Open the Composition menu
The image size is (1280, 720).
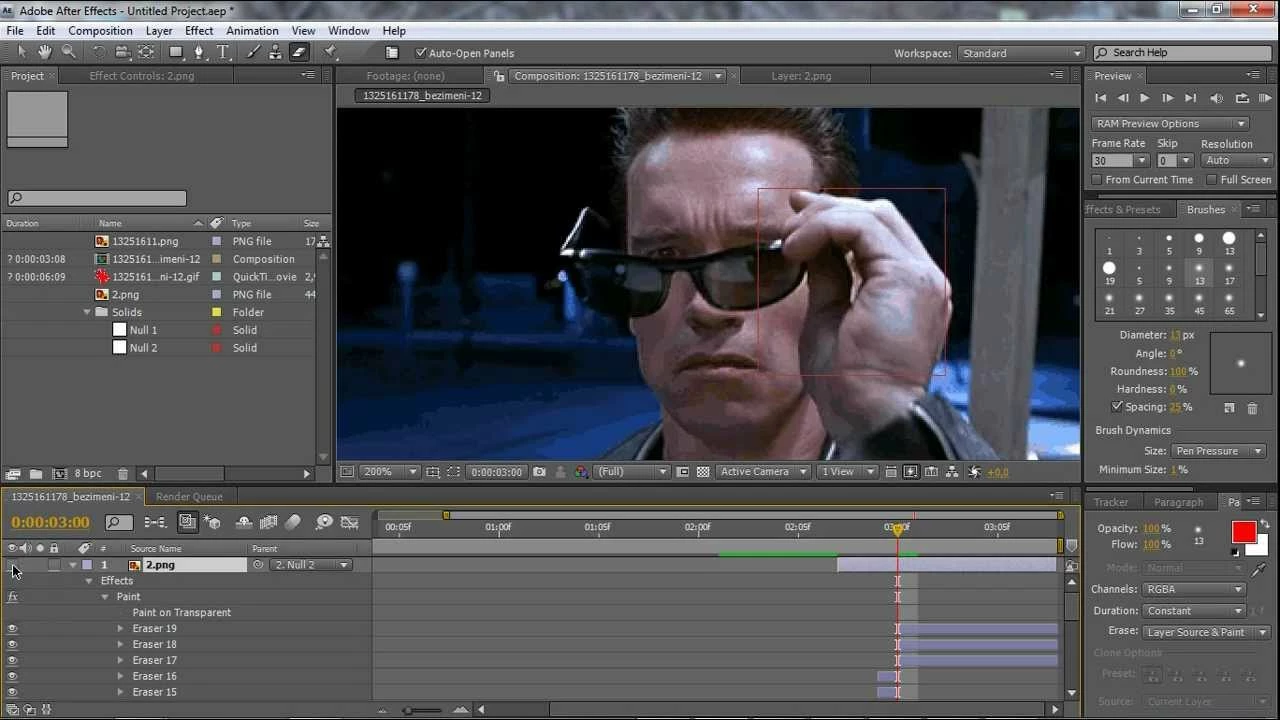(100, 31)
